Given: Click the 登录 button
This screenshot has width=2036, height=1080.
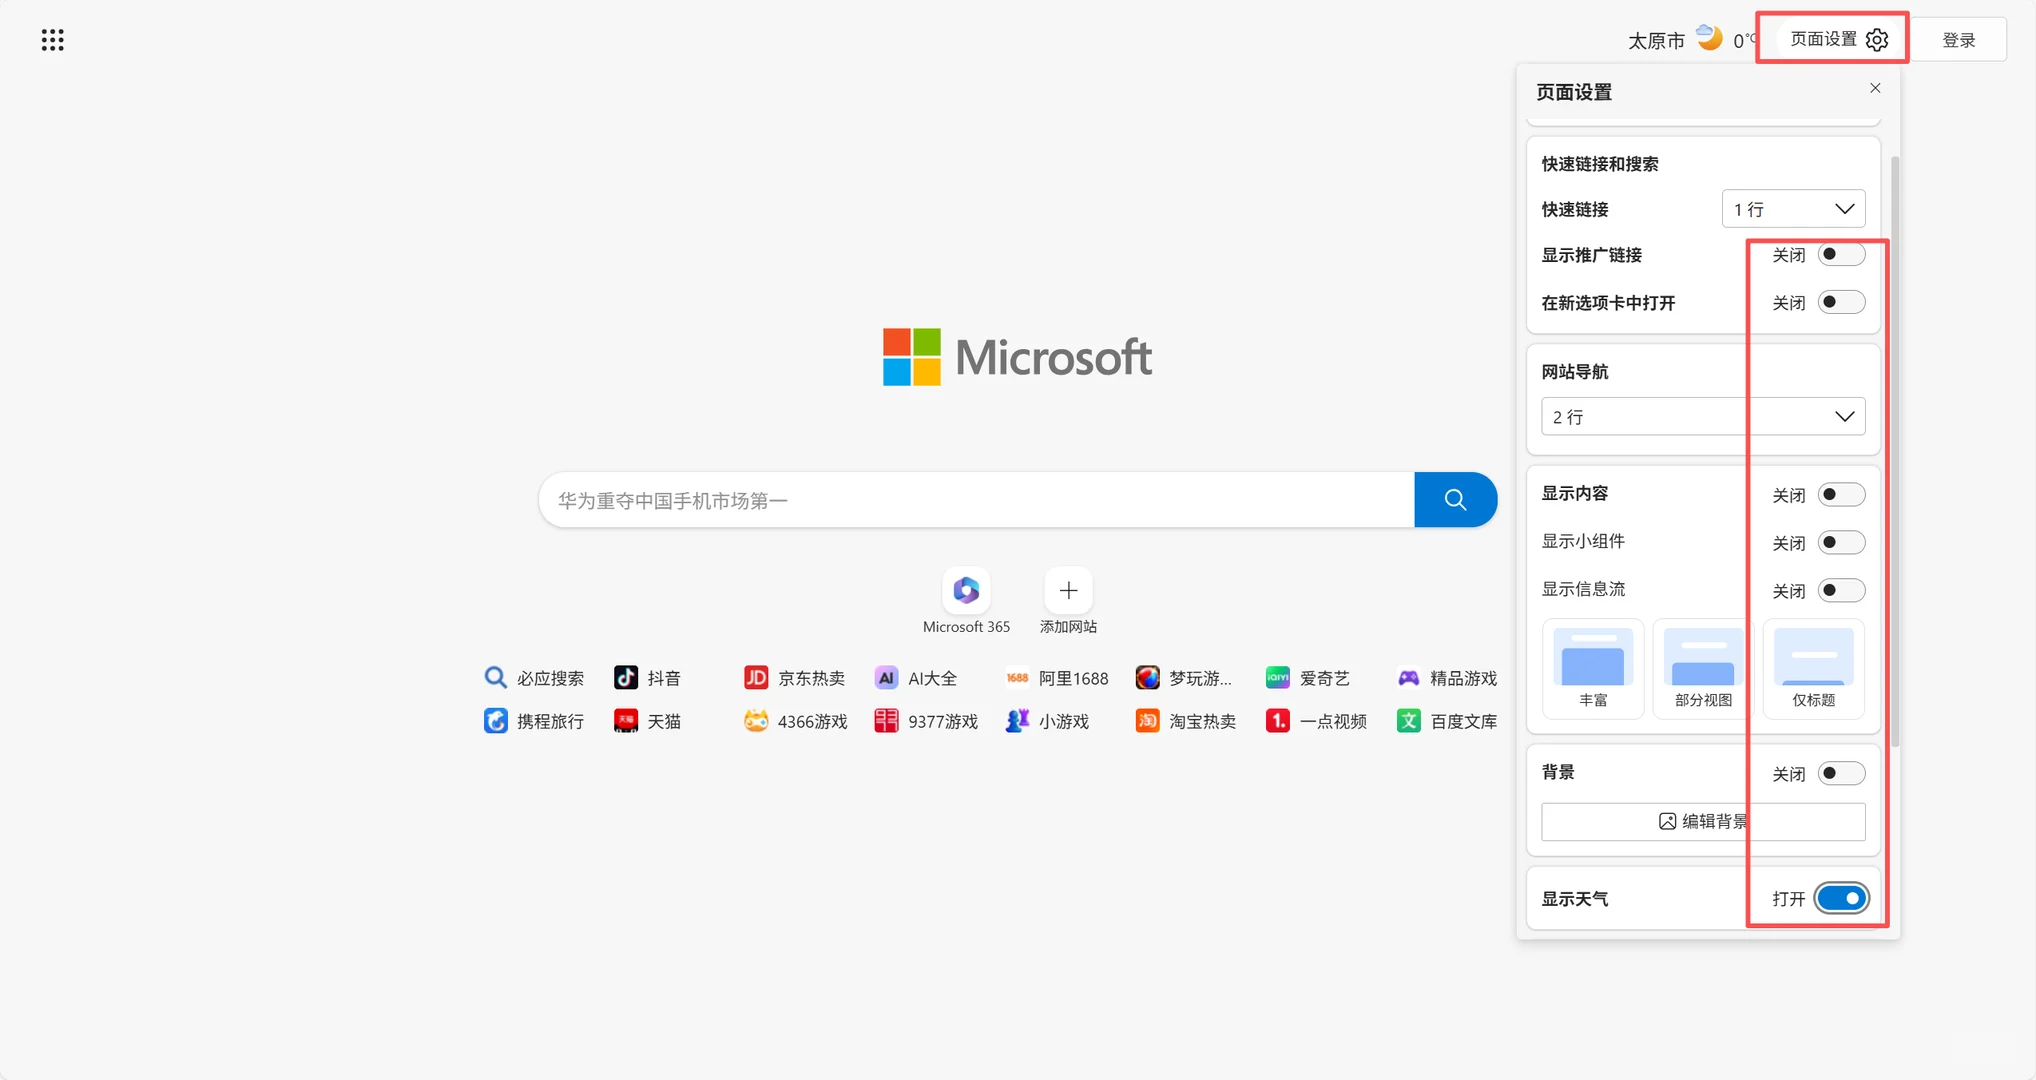Looking at the screenshot, I should click(x=1958, y=39).
